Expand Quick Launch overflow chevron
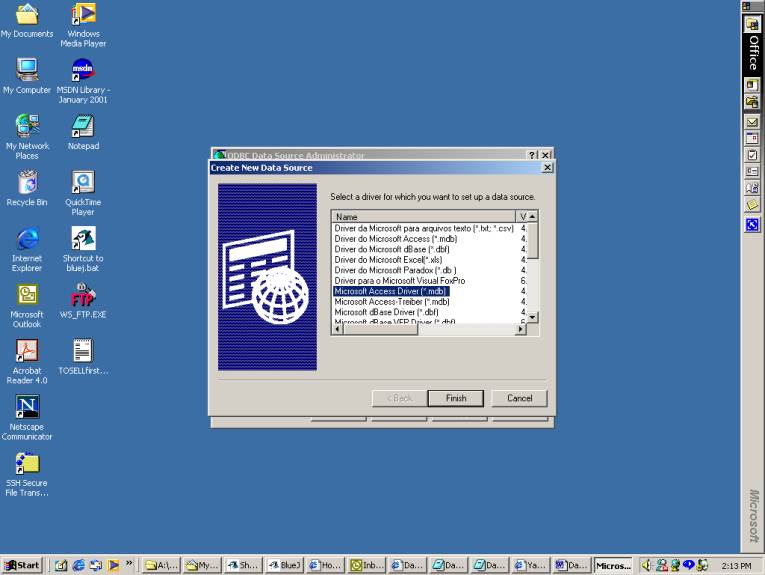765x575 pixels. pyautogui.click(x=129, y=563)
